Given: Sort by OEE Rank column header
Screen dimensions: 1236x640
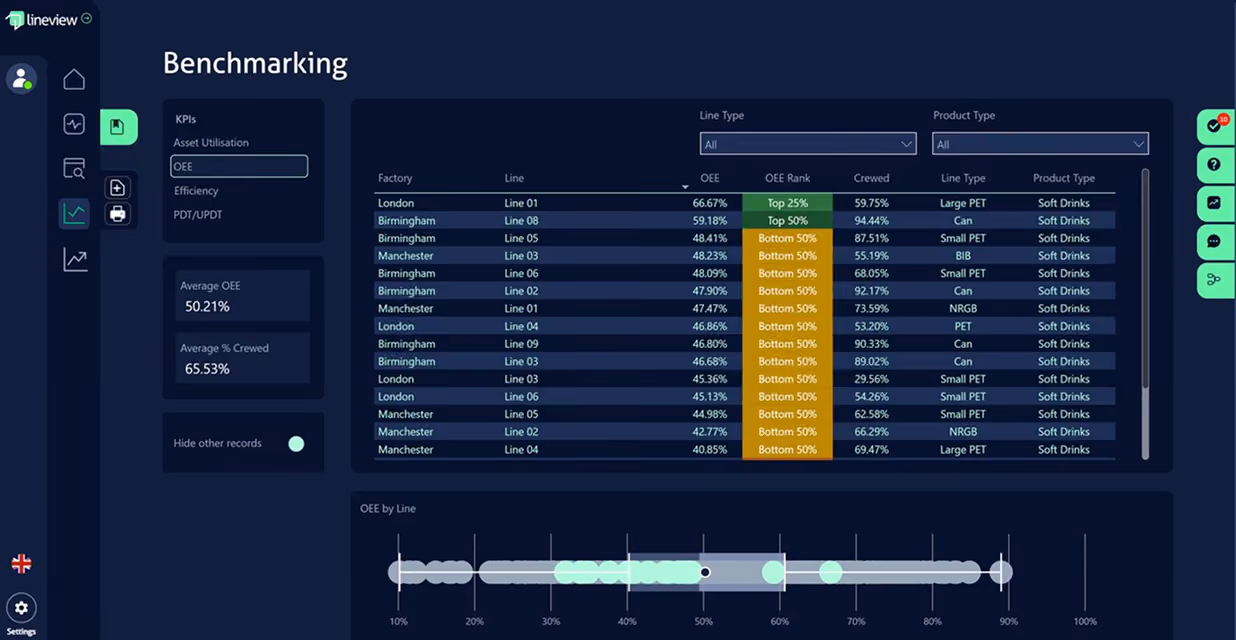Looking at the screenshot, I should click(x=787, y=178).
